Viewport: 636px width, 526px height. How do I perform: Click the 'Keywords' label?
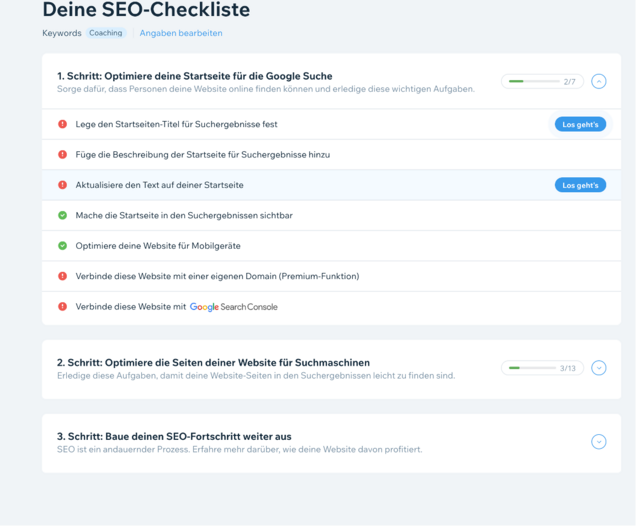pyautogui.click(x=62, y=33)
